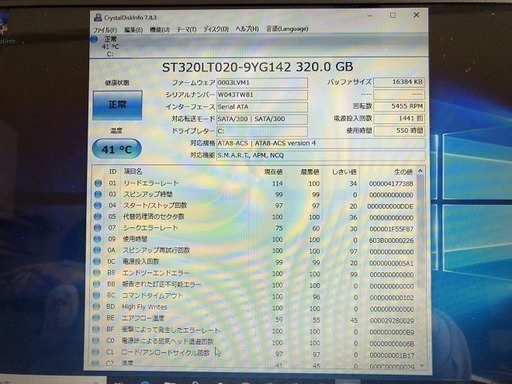Click the 41 °C temperature button
The image size is (512, 384).
[117, 149]
